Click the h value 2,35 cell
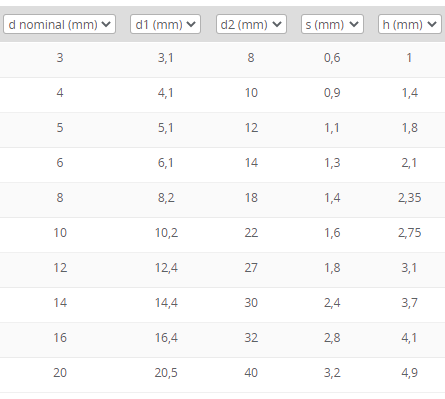The image size is (445, 399). [x=410, y=198]
